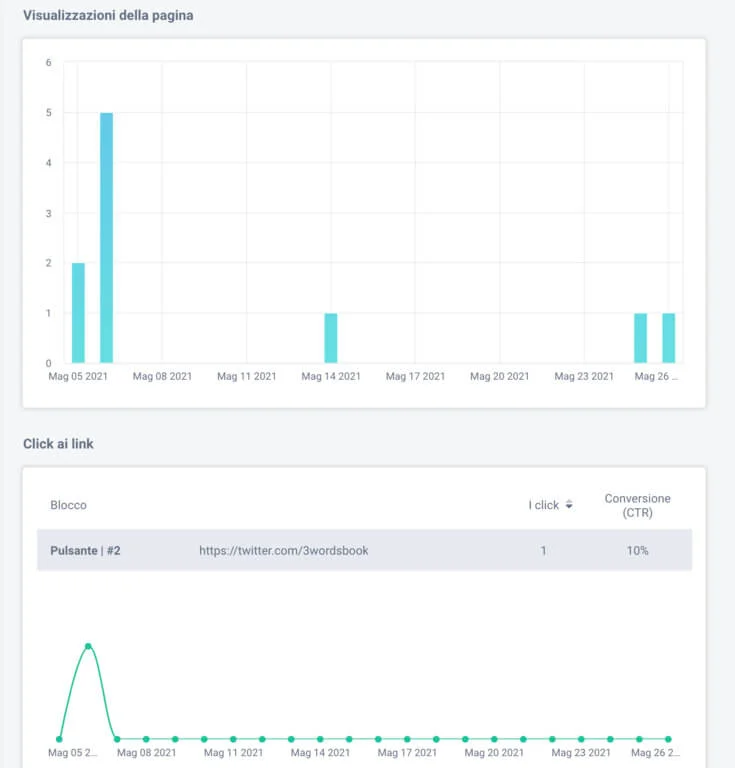Click the peak point on the green line chart
Screen dimensions: 735x768
pos(88,646)
